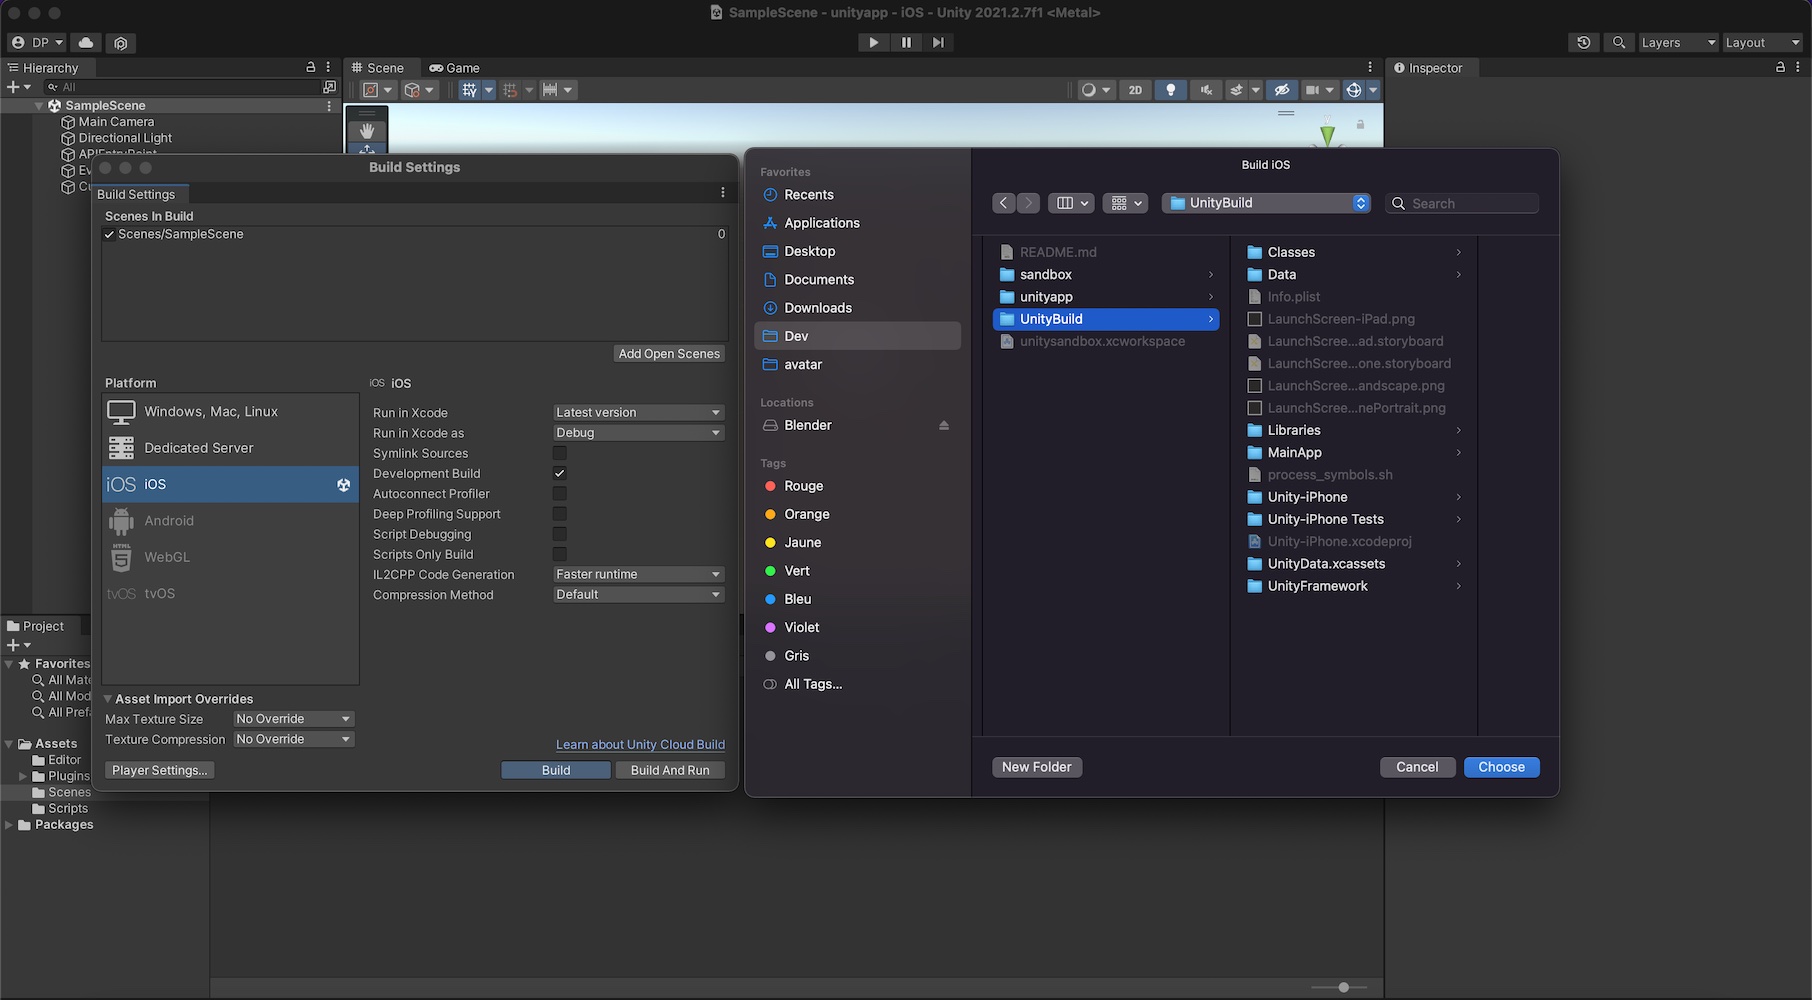
Task: Open Run in Xcode version dropdown
Action: coord(638,412)
